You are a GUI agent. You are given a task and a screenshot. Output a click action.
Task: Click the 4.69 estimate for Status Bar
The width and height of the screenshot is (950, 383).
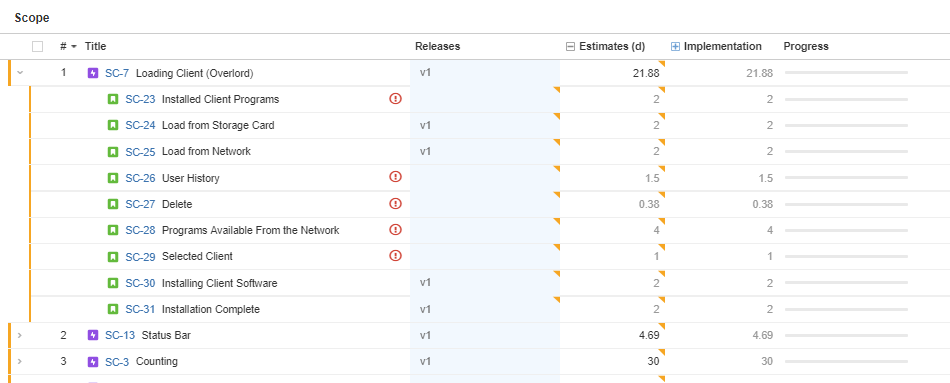649,335
